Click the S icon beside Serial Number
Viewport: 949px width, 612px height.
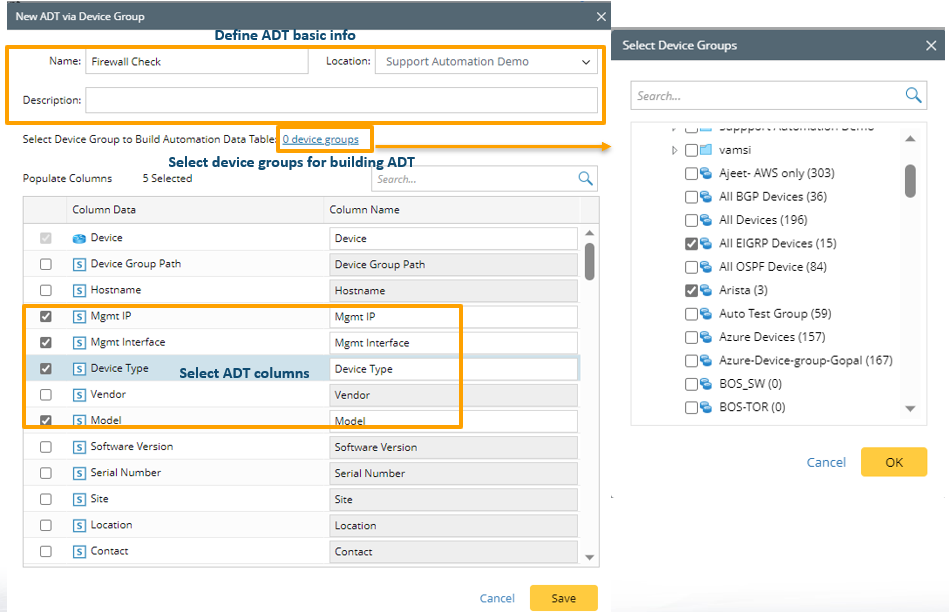click(79, 473)
